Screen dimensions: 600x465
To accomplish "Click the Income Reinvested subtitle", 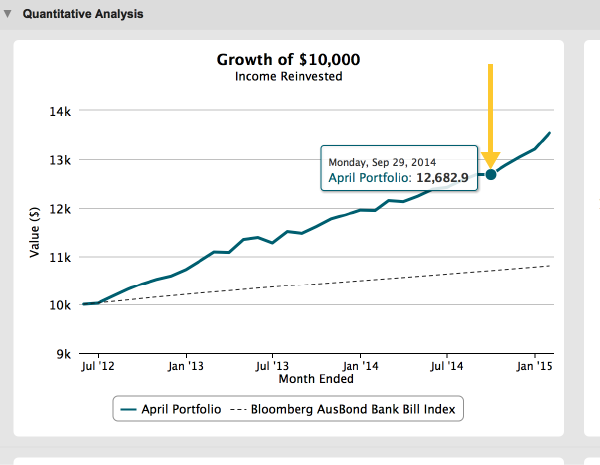I will [x=288, y=76].
